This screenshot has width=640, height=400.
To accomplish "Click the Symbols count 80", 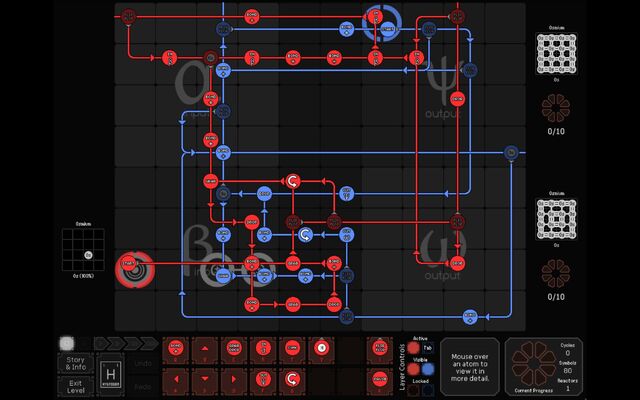I will click(x=568, y=371).
